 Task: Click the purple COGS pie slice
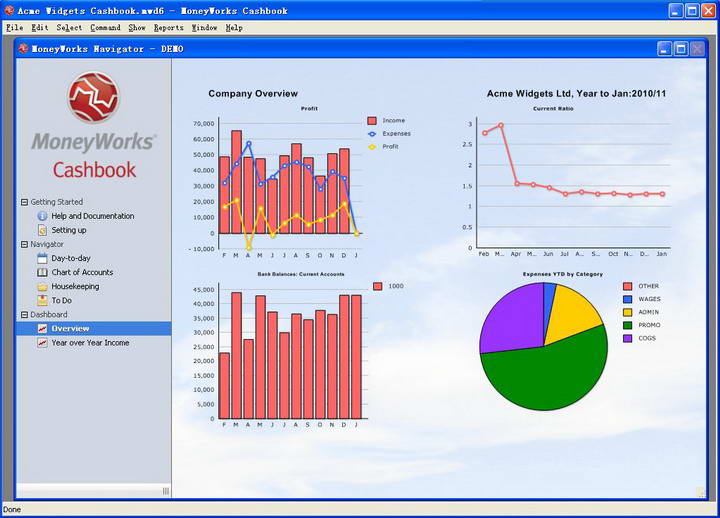click(x=512, y=319)
